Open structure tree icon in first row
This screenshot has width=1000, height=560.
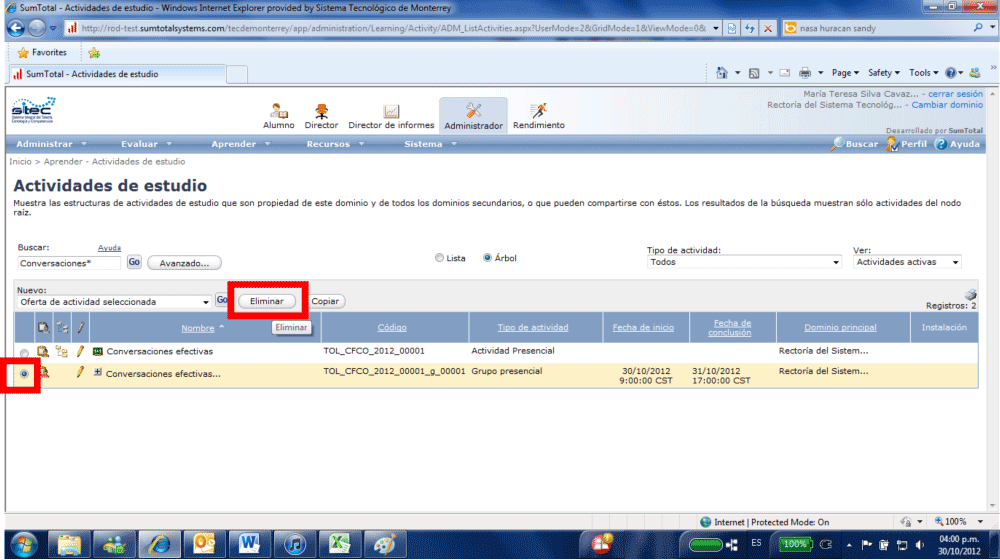click(62, 351)
